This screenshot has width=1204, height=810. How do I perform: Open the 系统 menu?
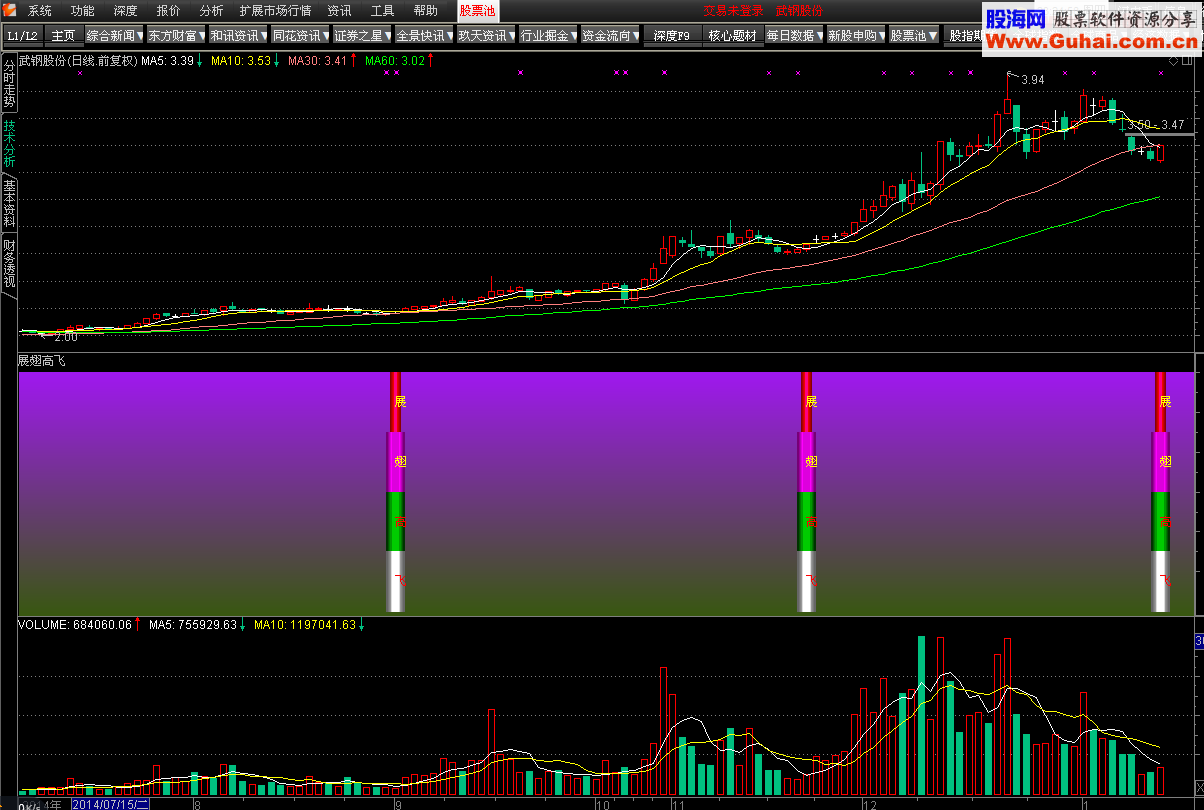40,11
